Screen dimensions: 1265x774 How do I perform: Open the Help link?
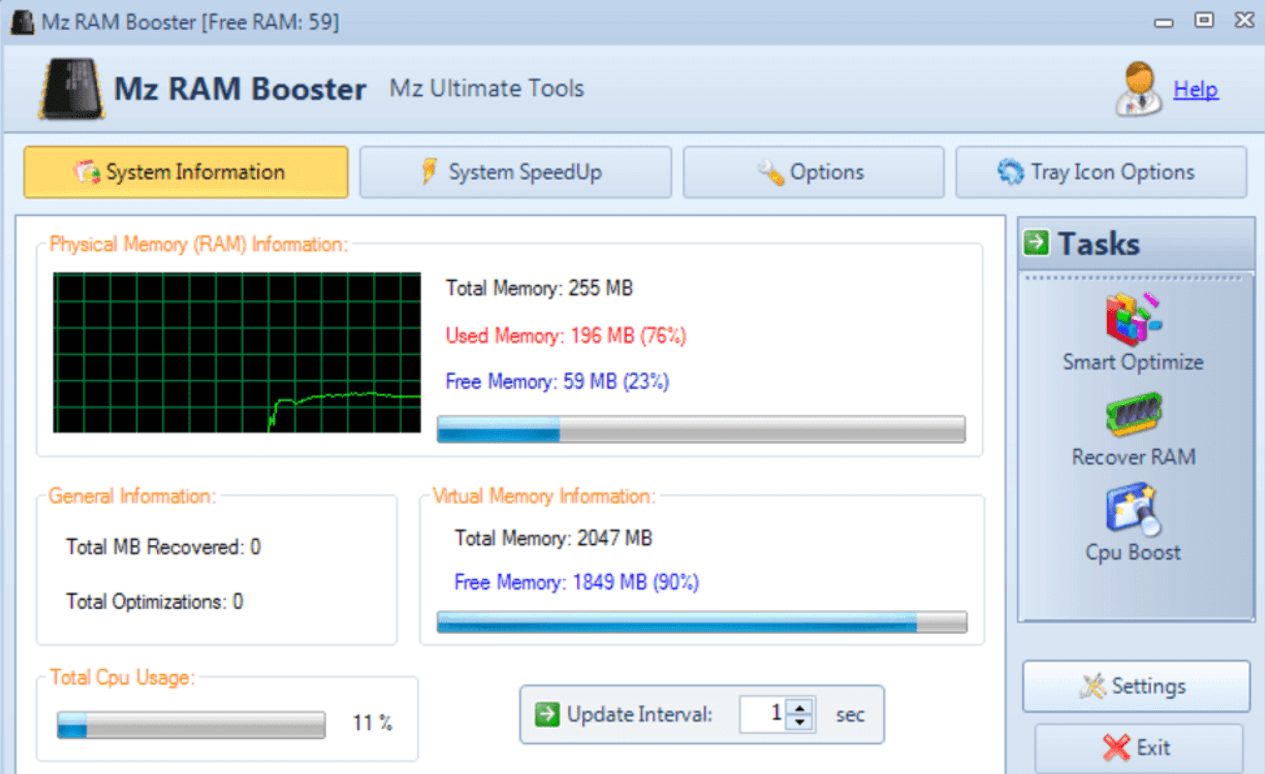[1195, 89]
